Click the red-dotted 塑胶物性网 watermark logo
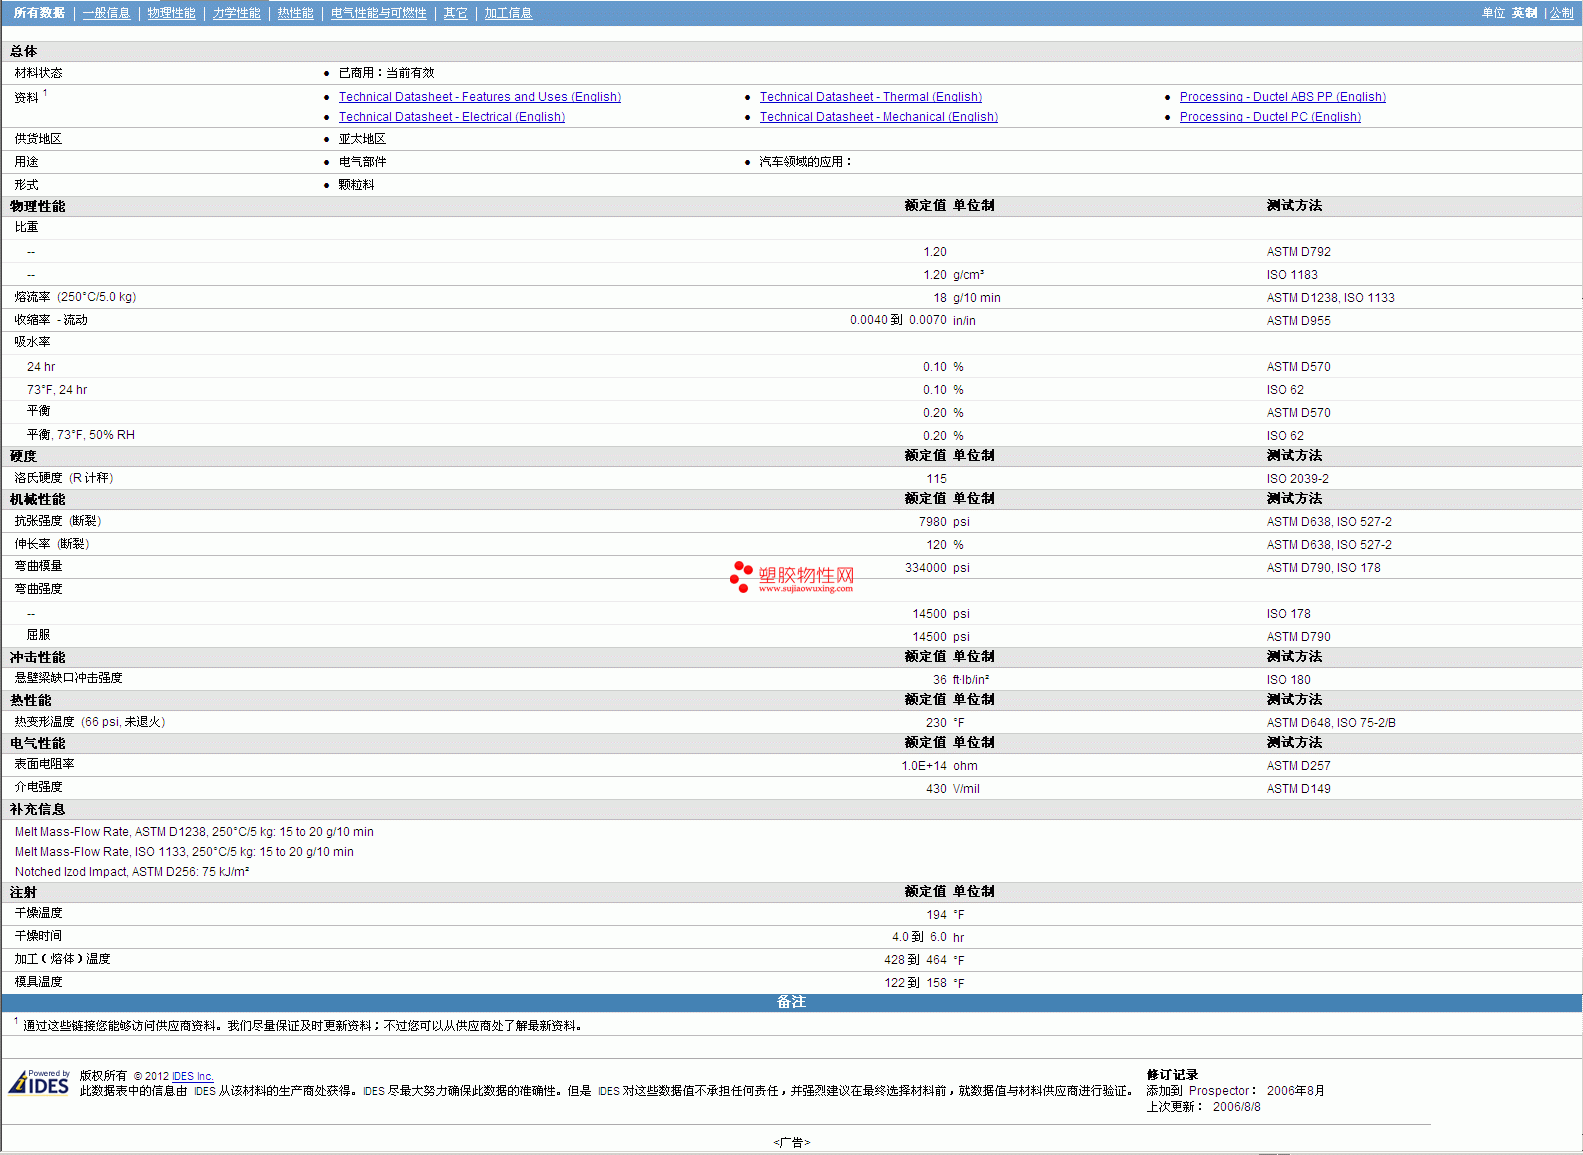Screen dimensions: 1583x1155 coord(792,577)
